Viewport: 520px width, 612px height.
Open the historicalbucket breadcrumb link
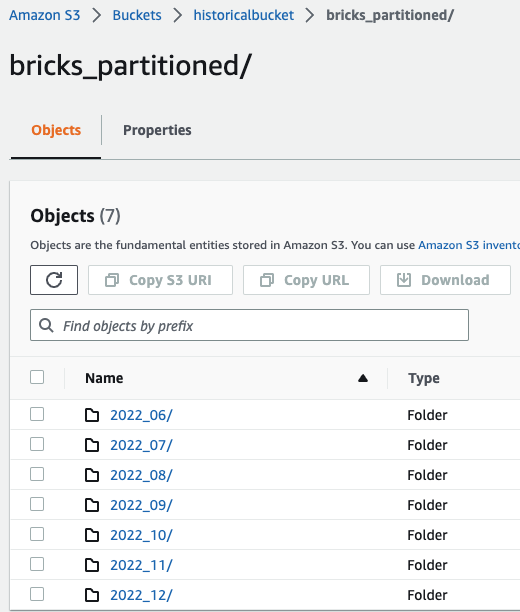pos(244,15)
